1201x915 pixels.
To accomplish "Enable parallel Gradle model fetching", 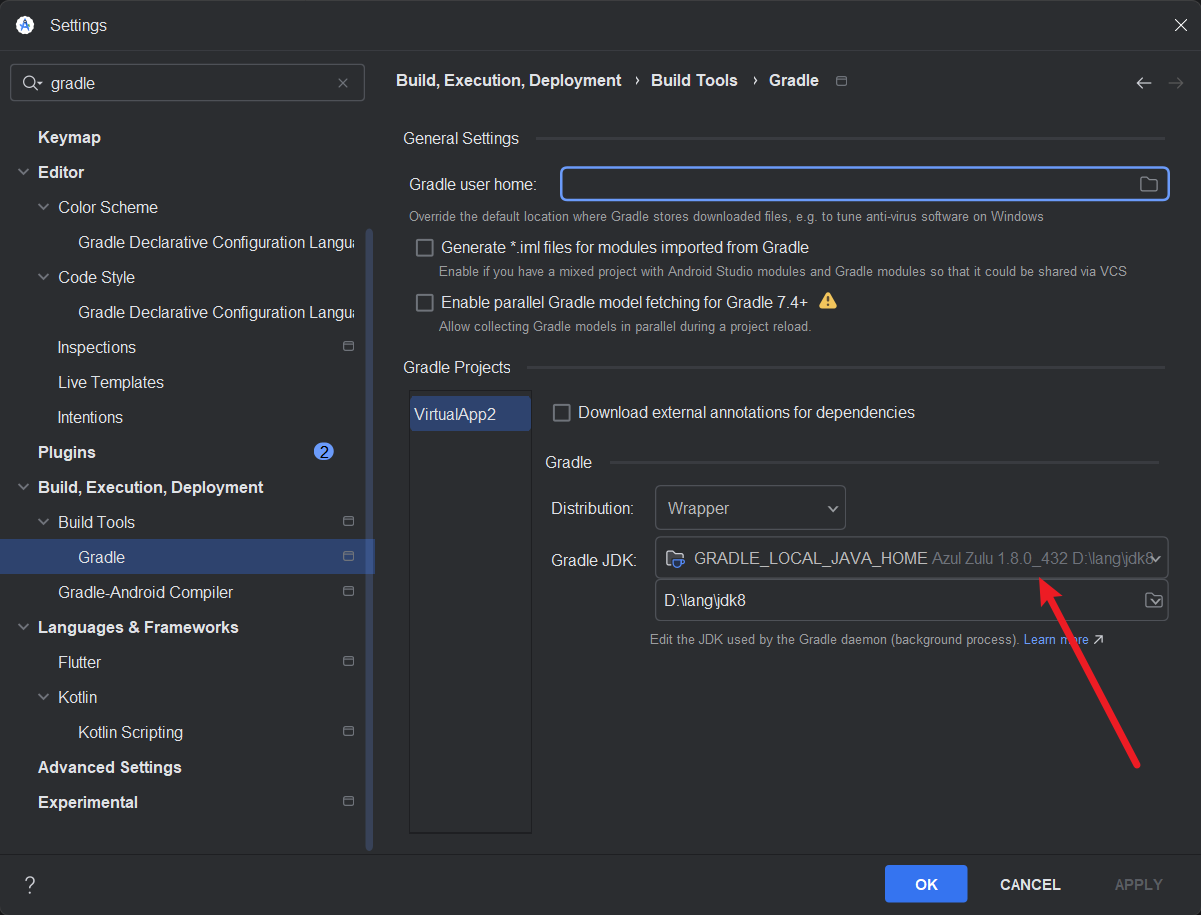I will [x=424, y=302].
